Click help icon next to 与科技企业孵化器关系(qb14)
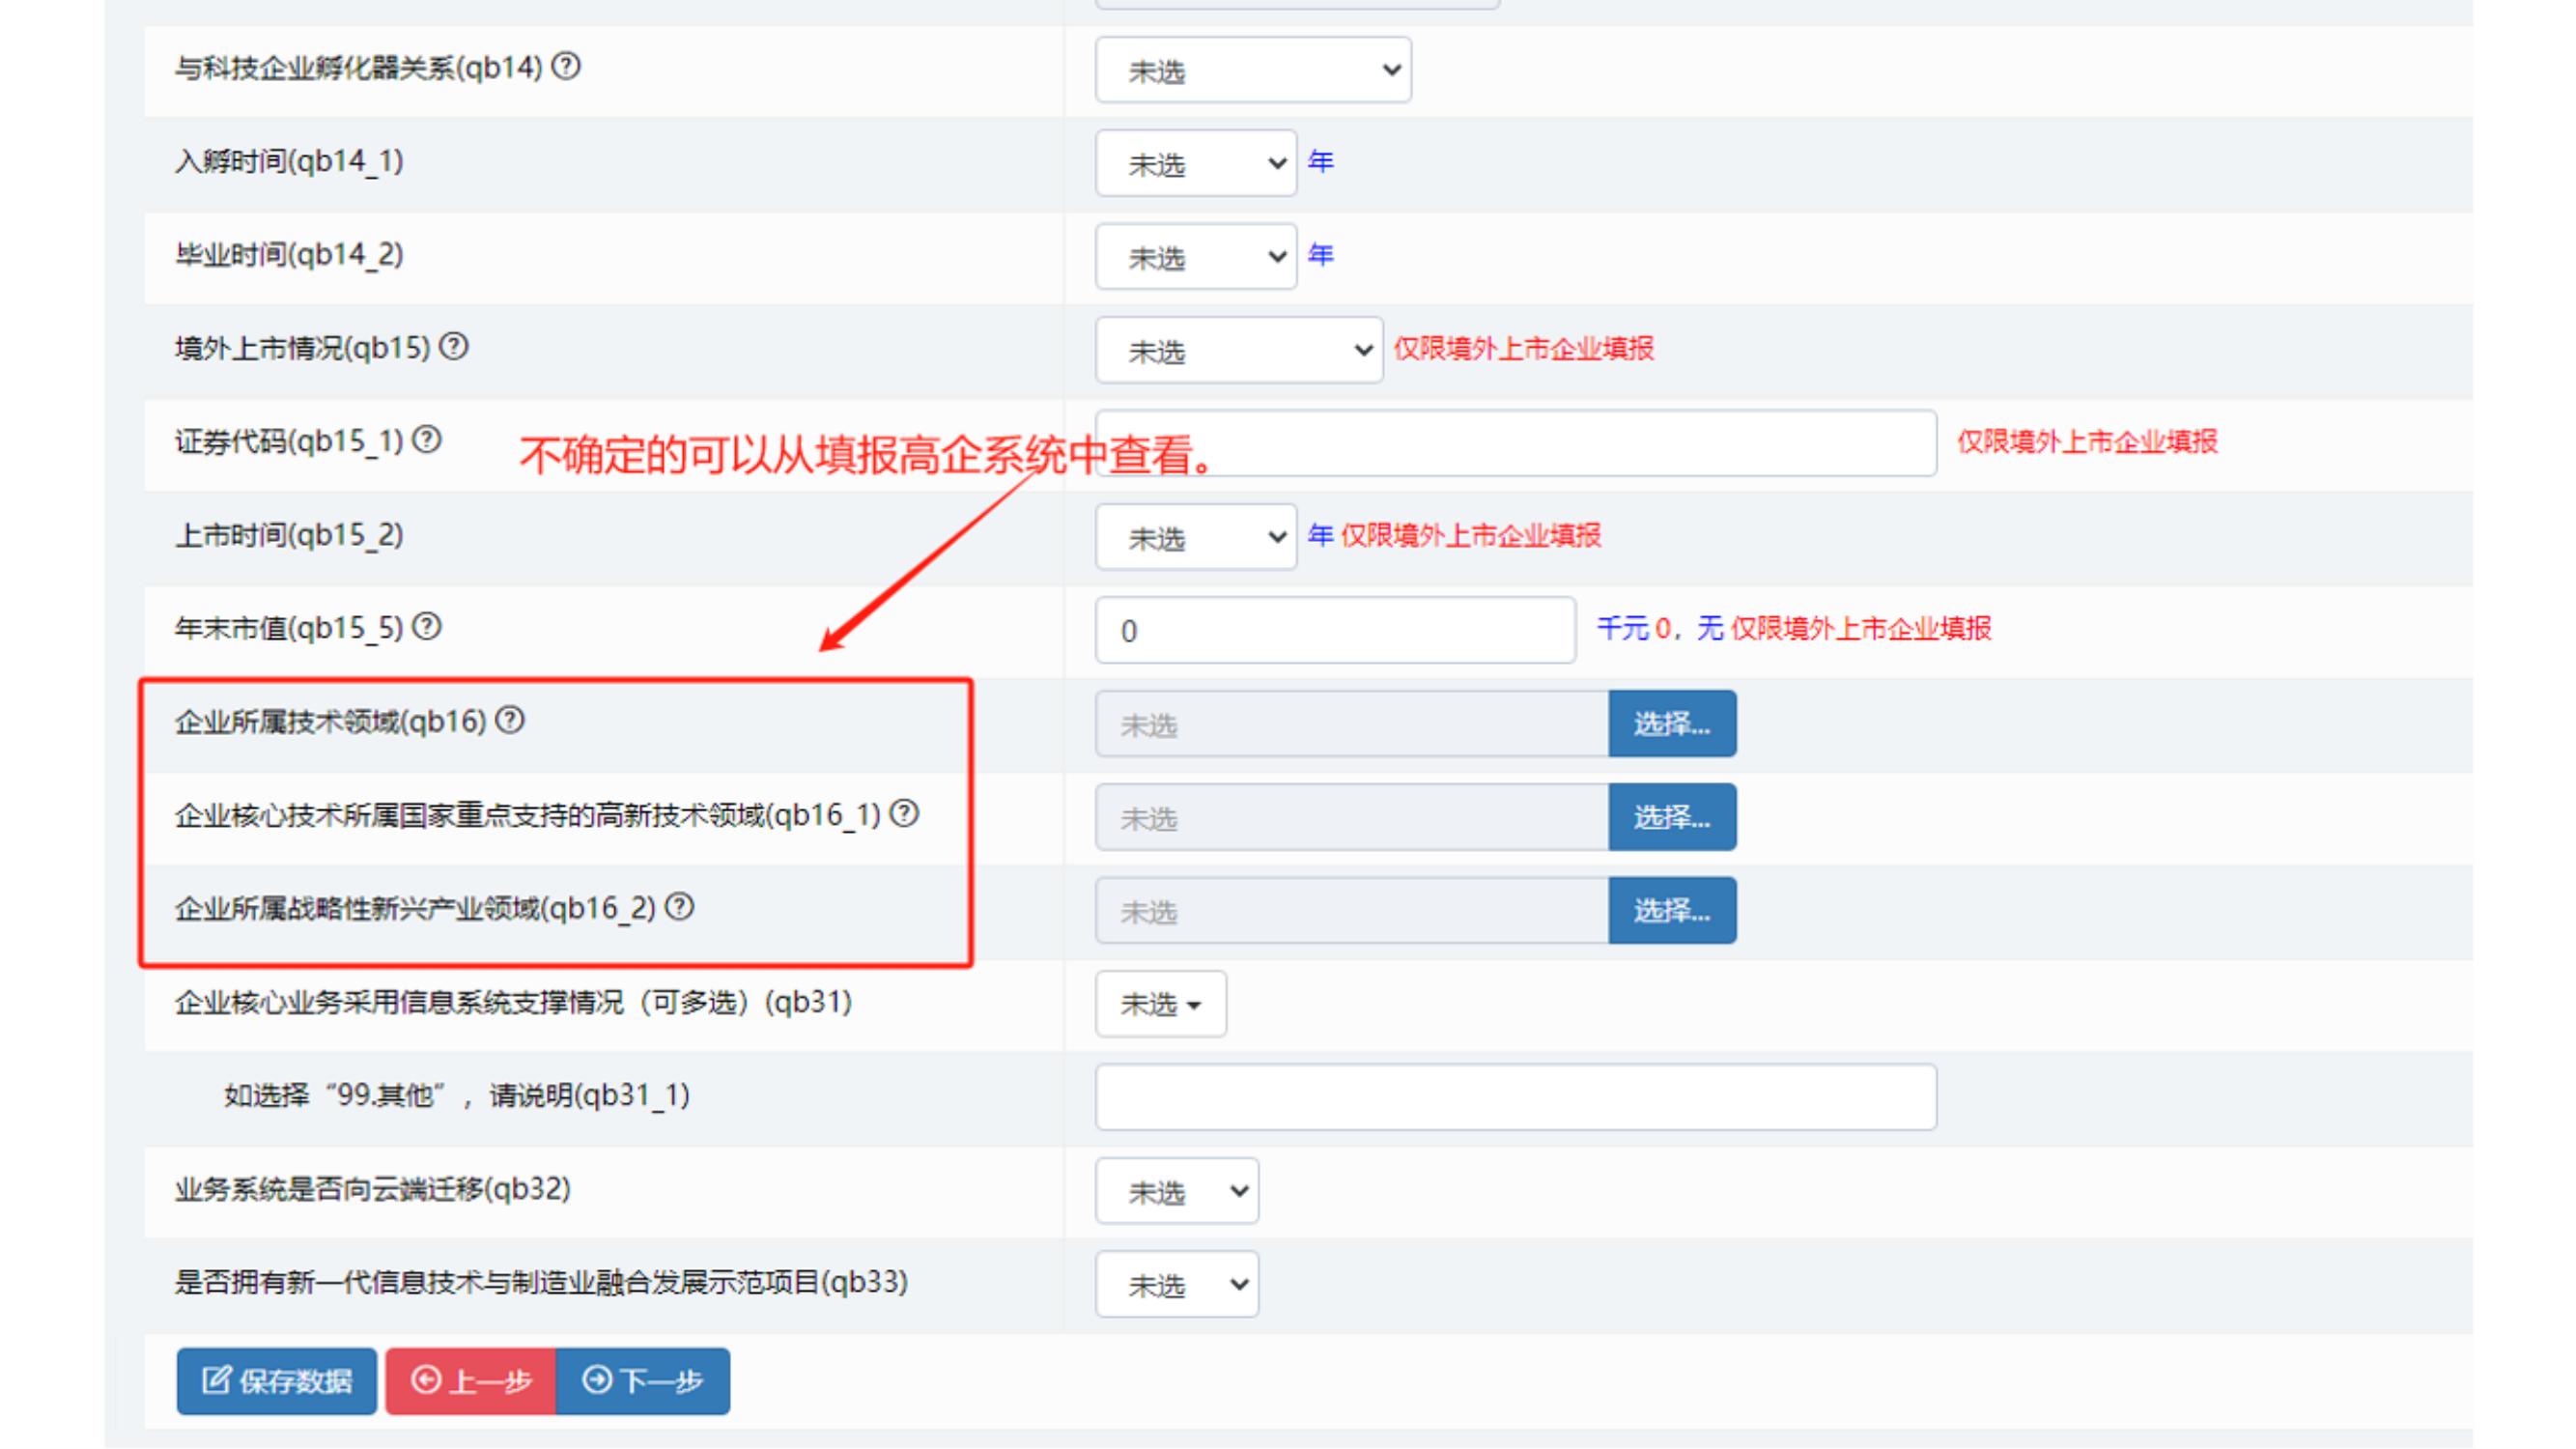Screen dimensions: 2576x1449 [566, 67]
